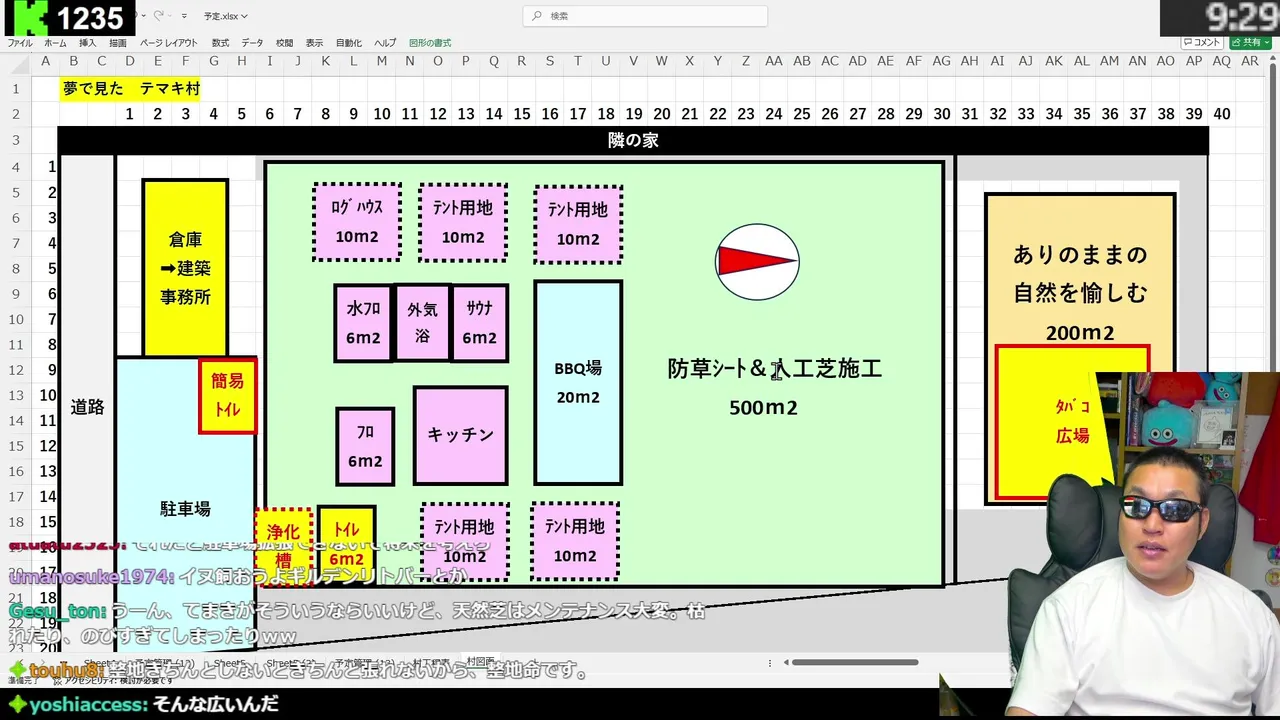
Task: Click the redo arrow in quick access toolbar
Action: tap(159, 16)
